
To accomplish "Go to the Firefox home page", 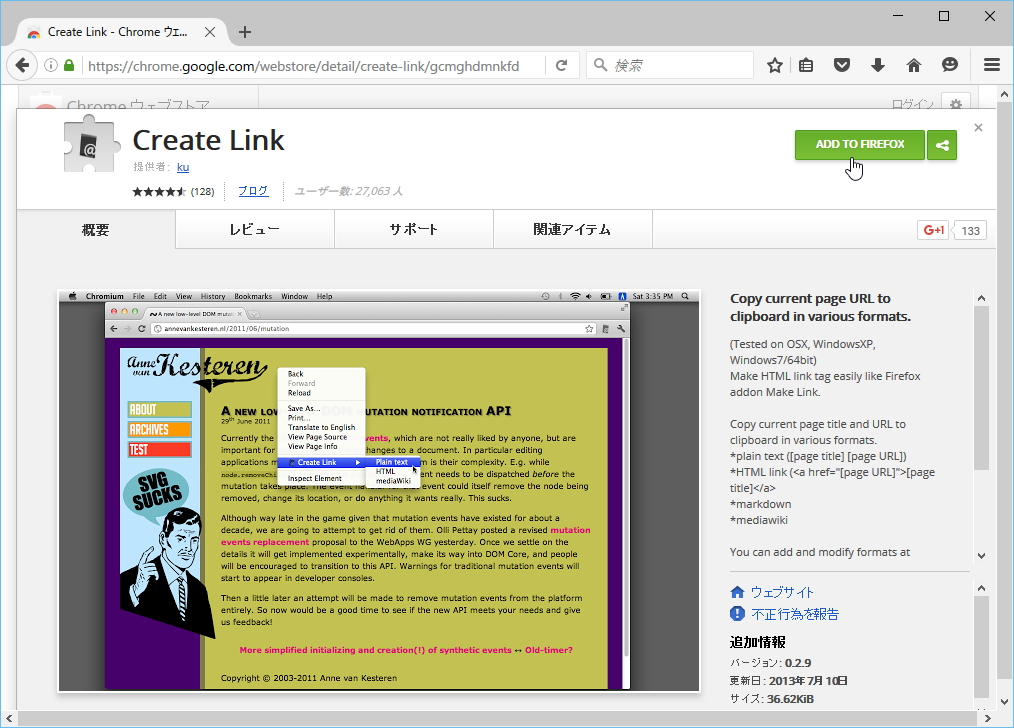I will (x=913, y=64).
